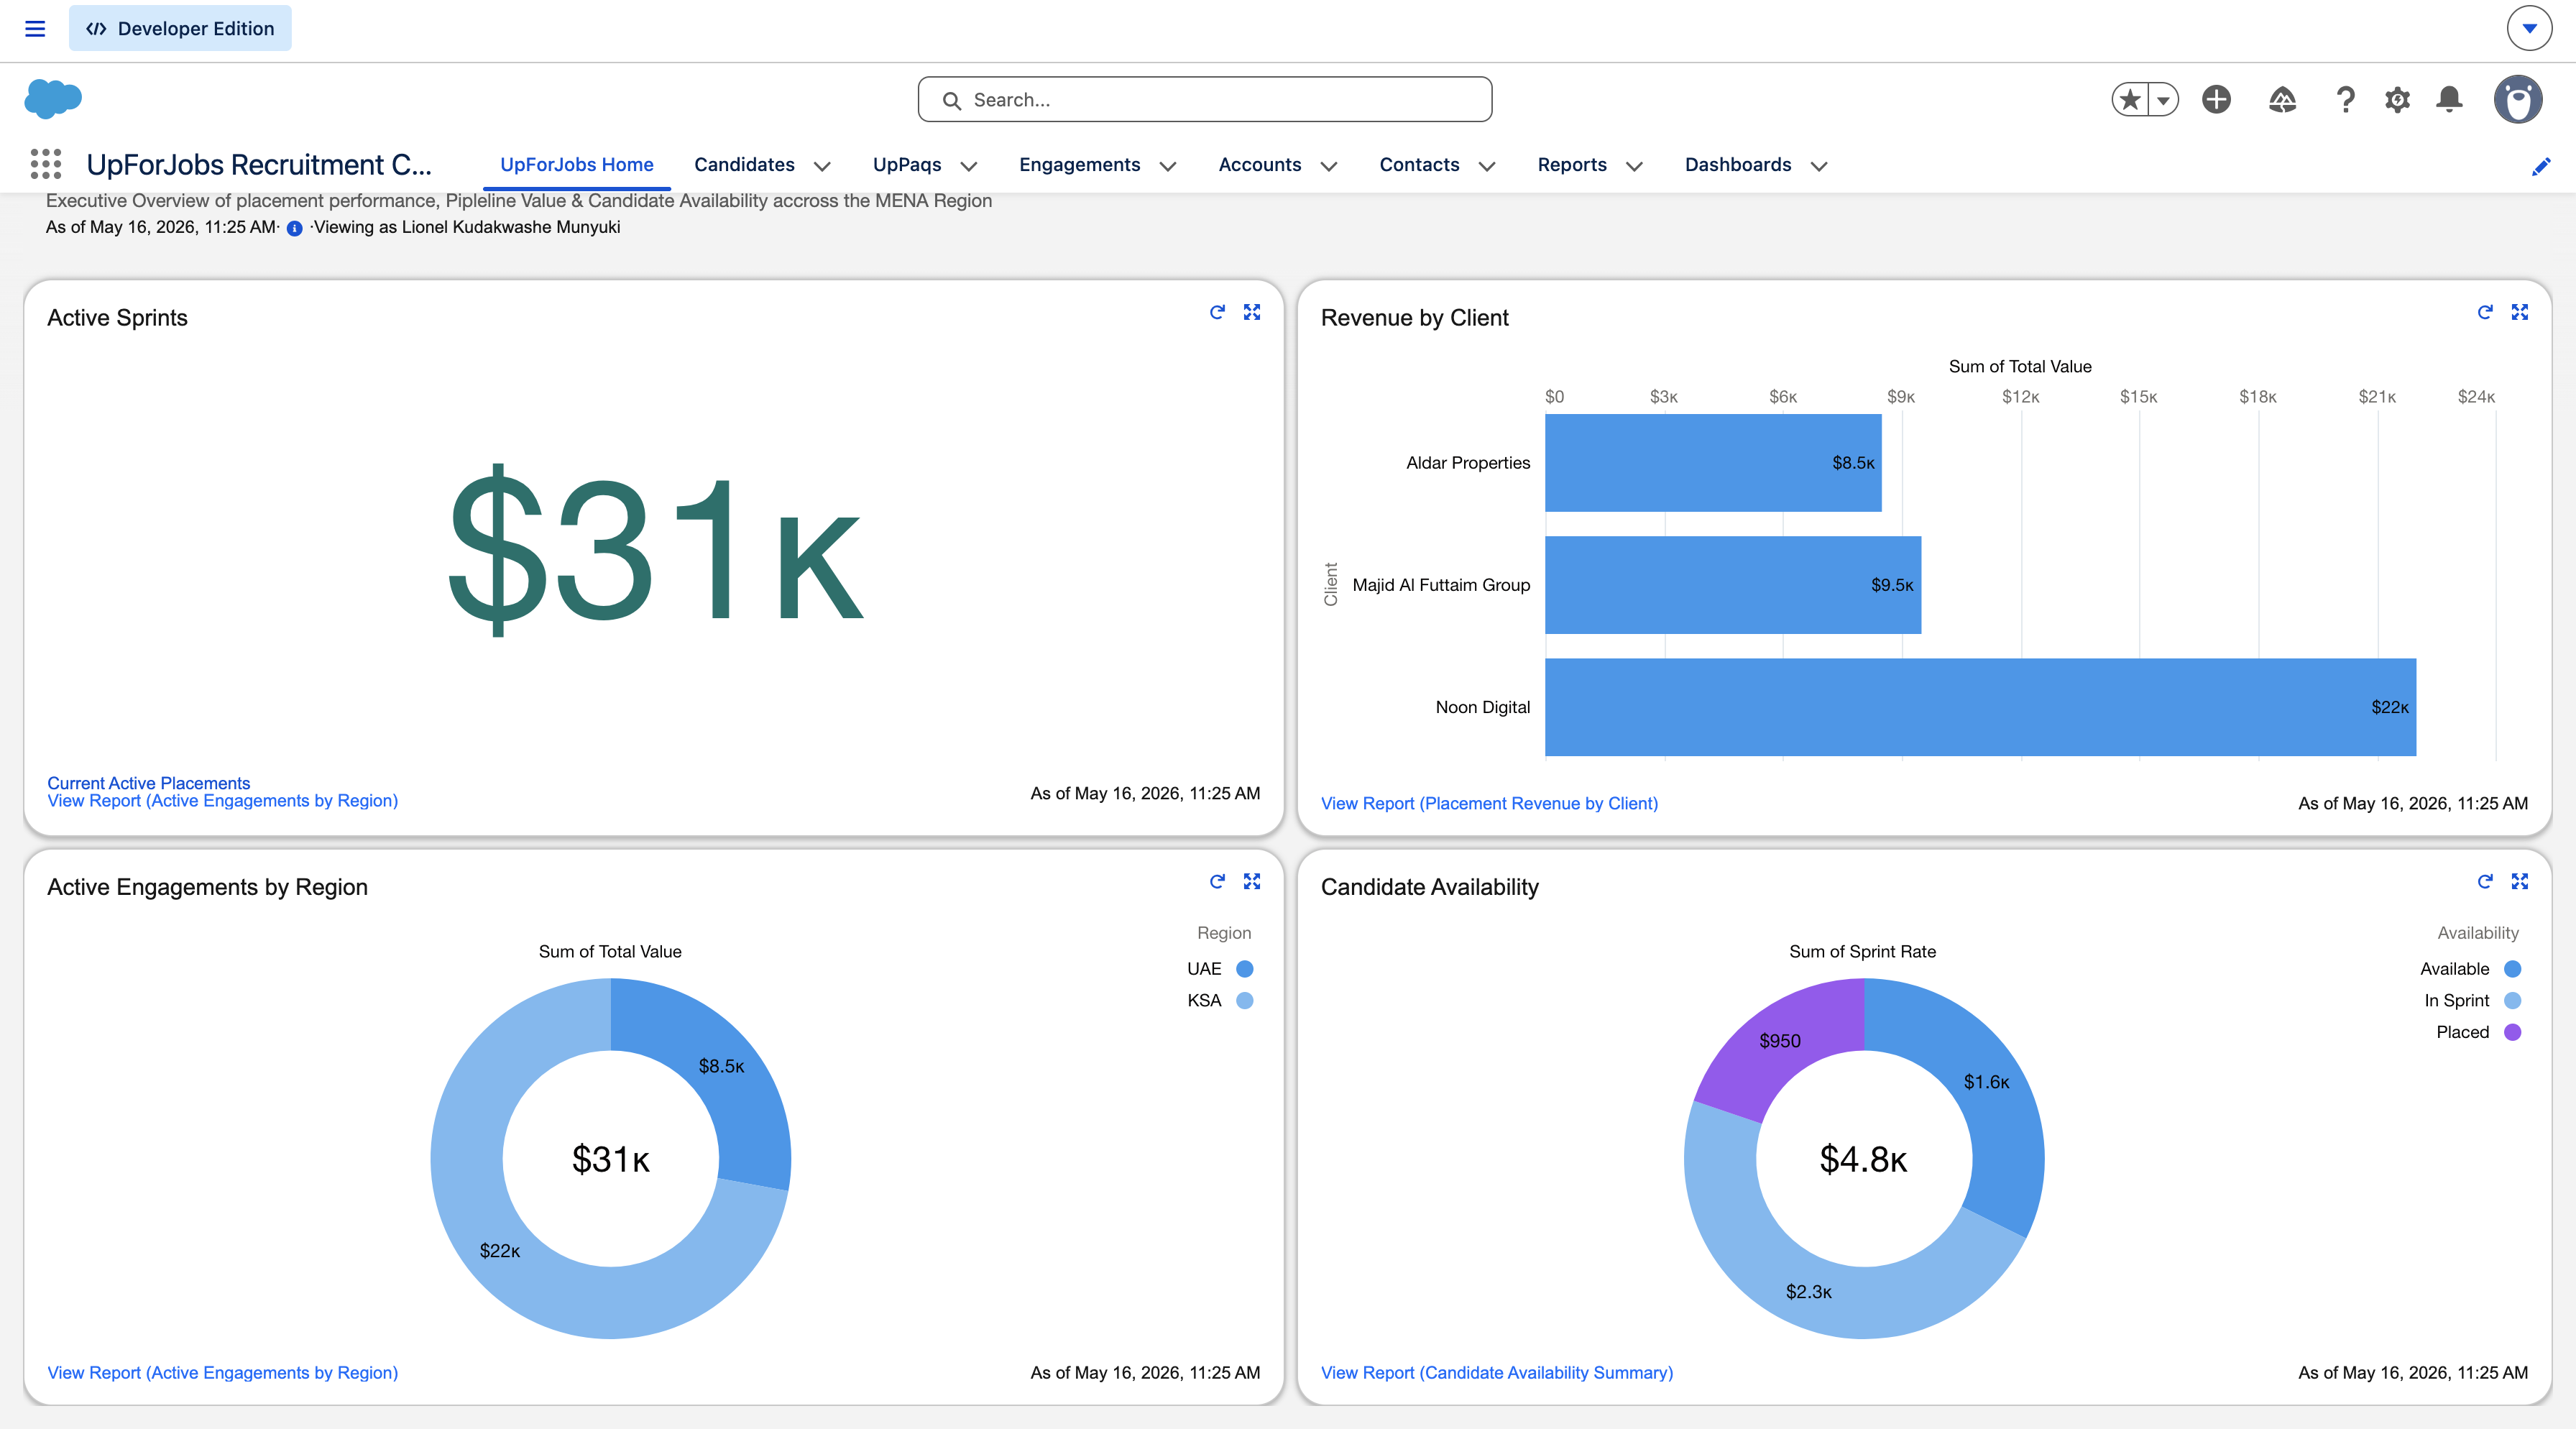This screenshot has height=1429, width=2576.
Task: Toggle the In Sprint legend color dot
Action: (x=2512, y=1001)
